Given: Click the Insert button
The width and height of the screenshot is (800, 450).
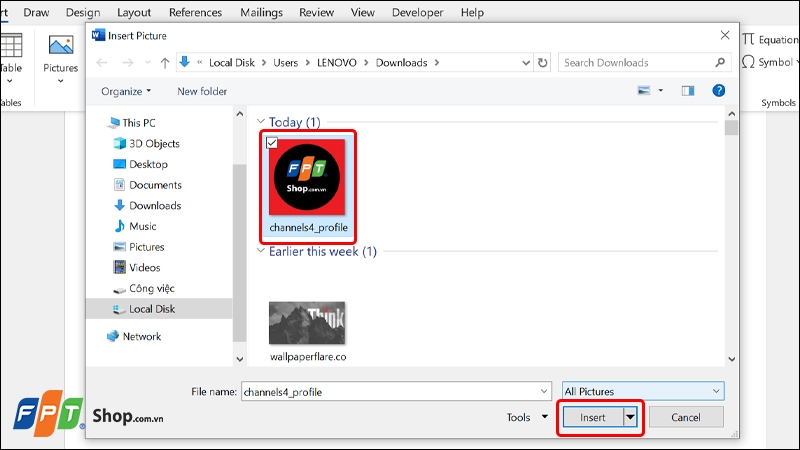Looking at the screenshot, I should (593, 417).
